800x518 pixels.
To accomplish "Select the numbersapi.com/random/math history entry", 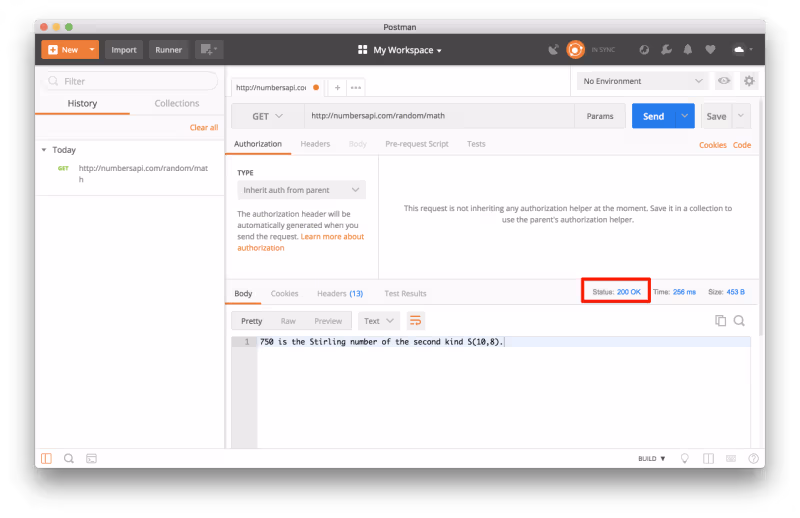I will [x=131, y=174].
